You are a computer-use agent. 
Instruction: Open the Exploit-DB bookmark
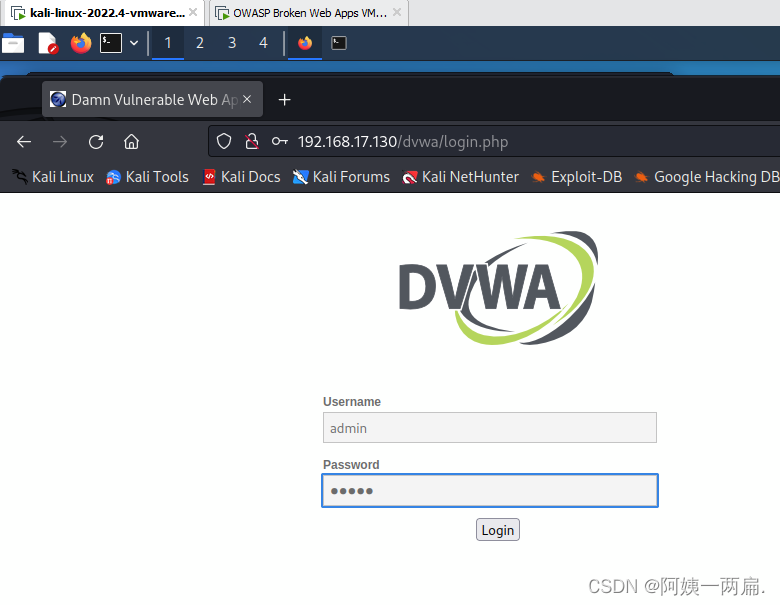[x=577, y=177]
